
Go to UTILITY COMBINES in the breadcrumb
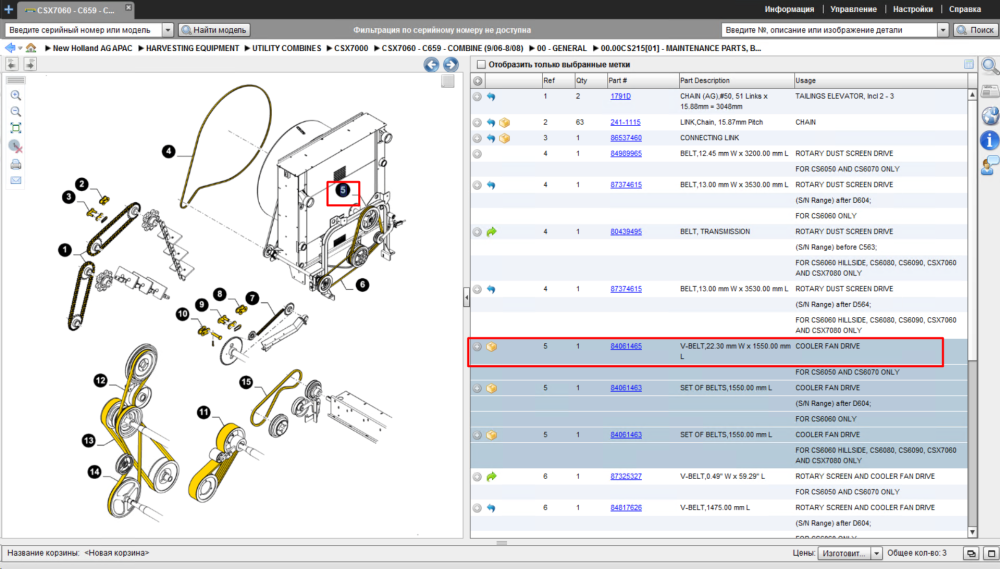click(x=286, y=48)
